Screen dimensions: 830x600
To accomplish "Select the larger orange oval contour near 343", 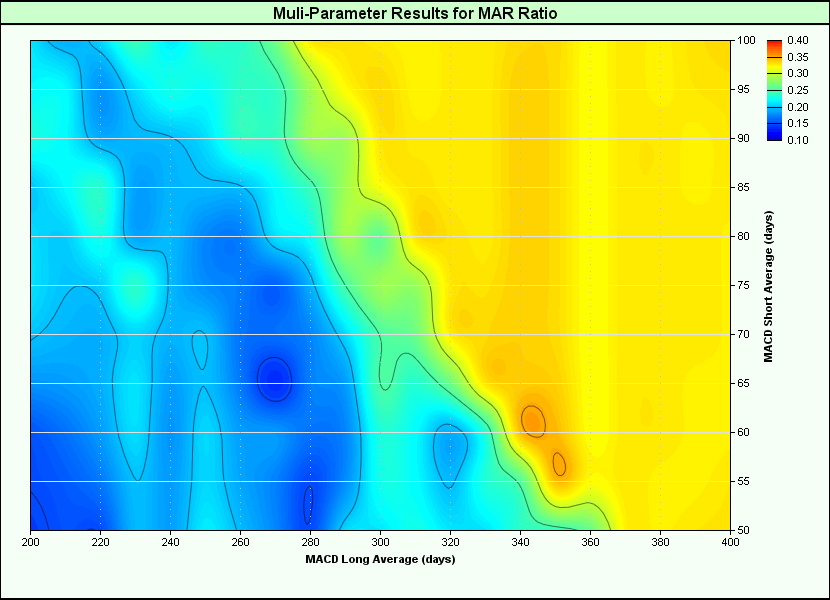I will click(x=533, y=421).
